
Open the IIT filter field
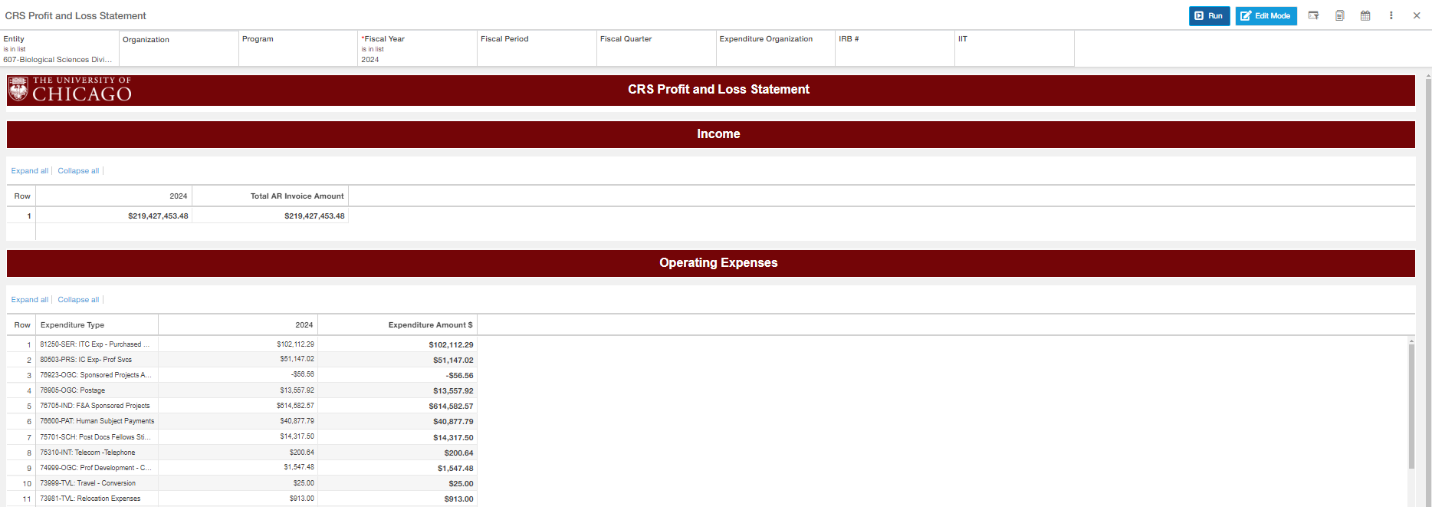(x=1014, y=49)
